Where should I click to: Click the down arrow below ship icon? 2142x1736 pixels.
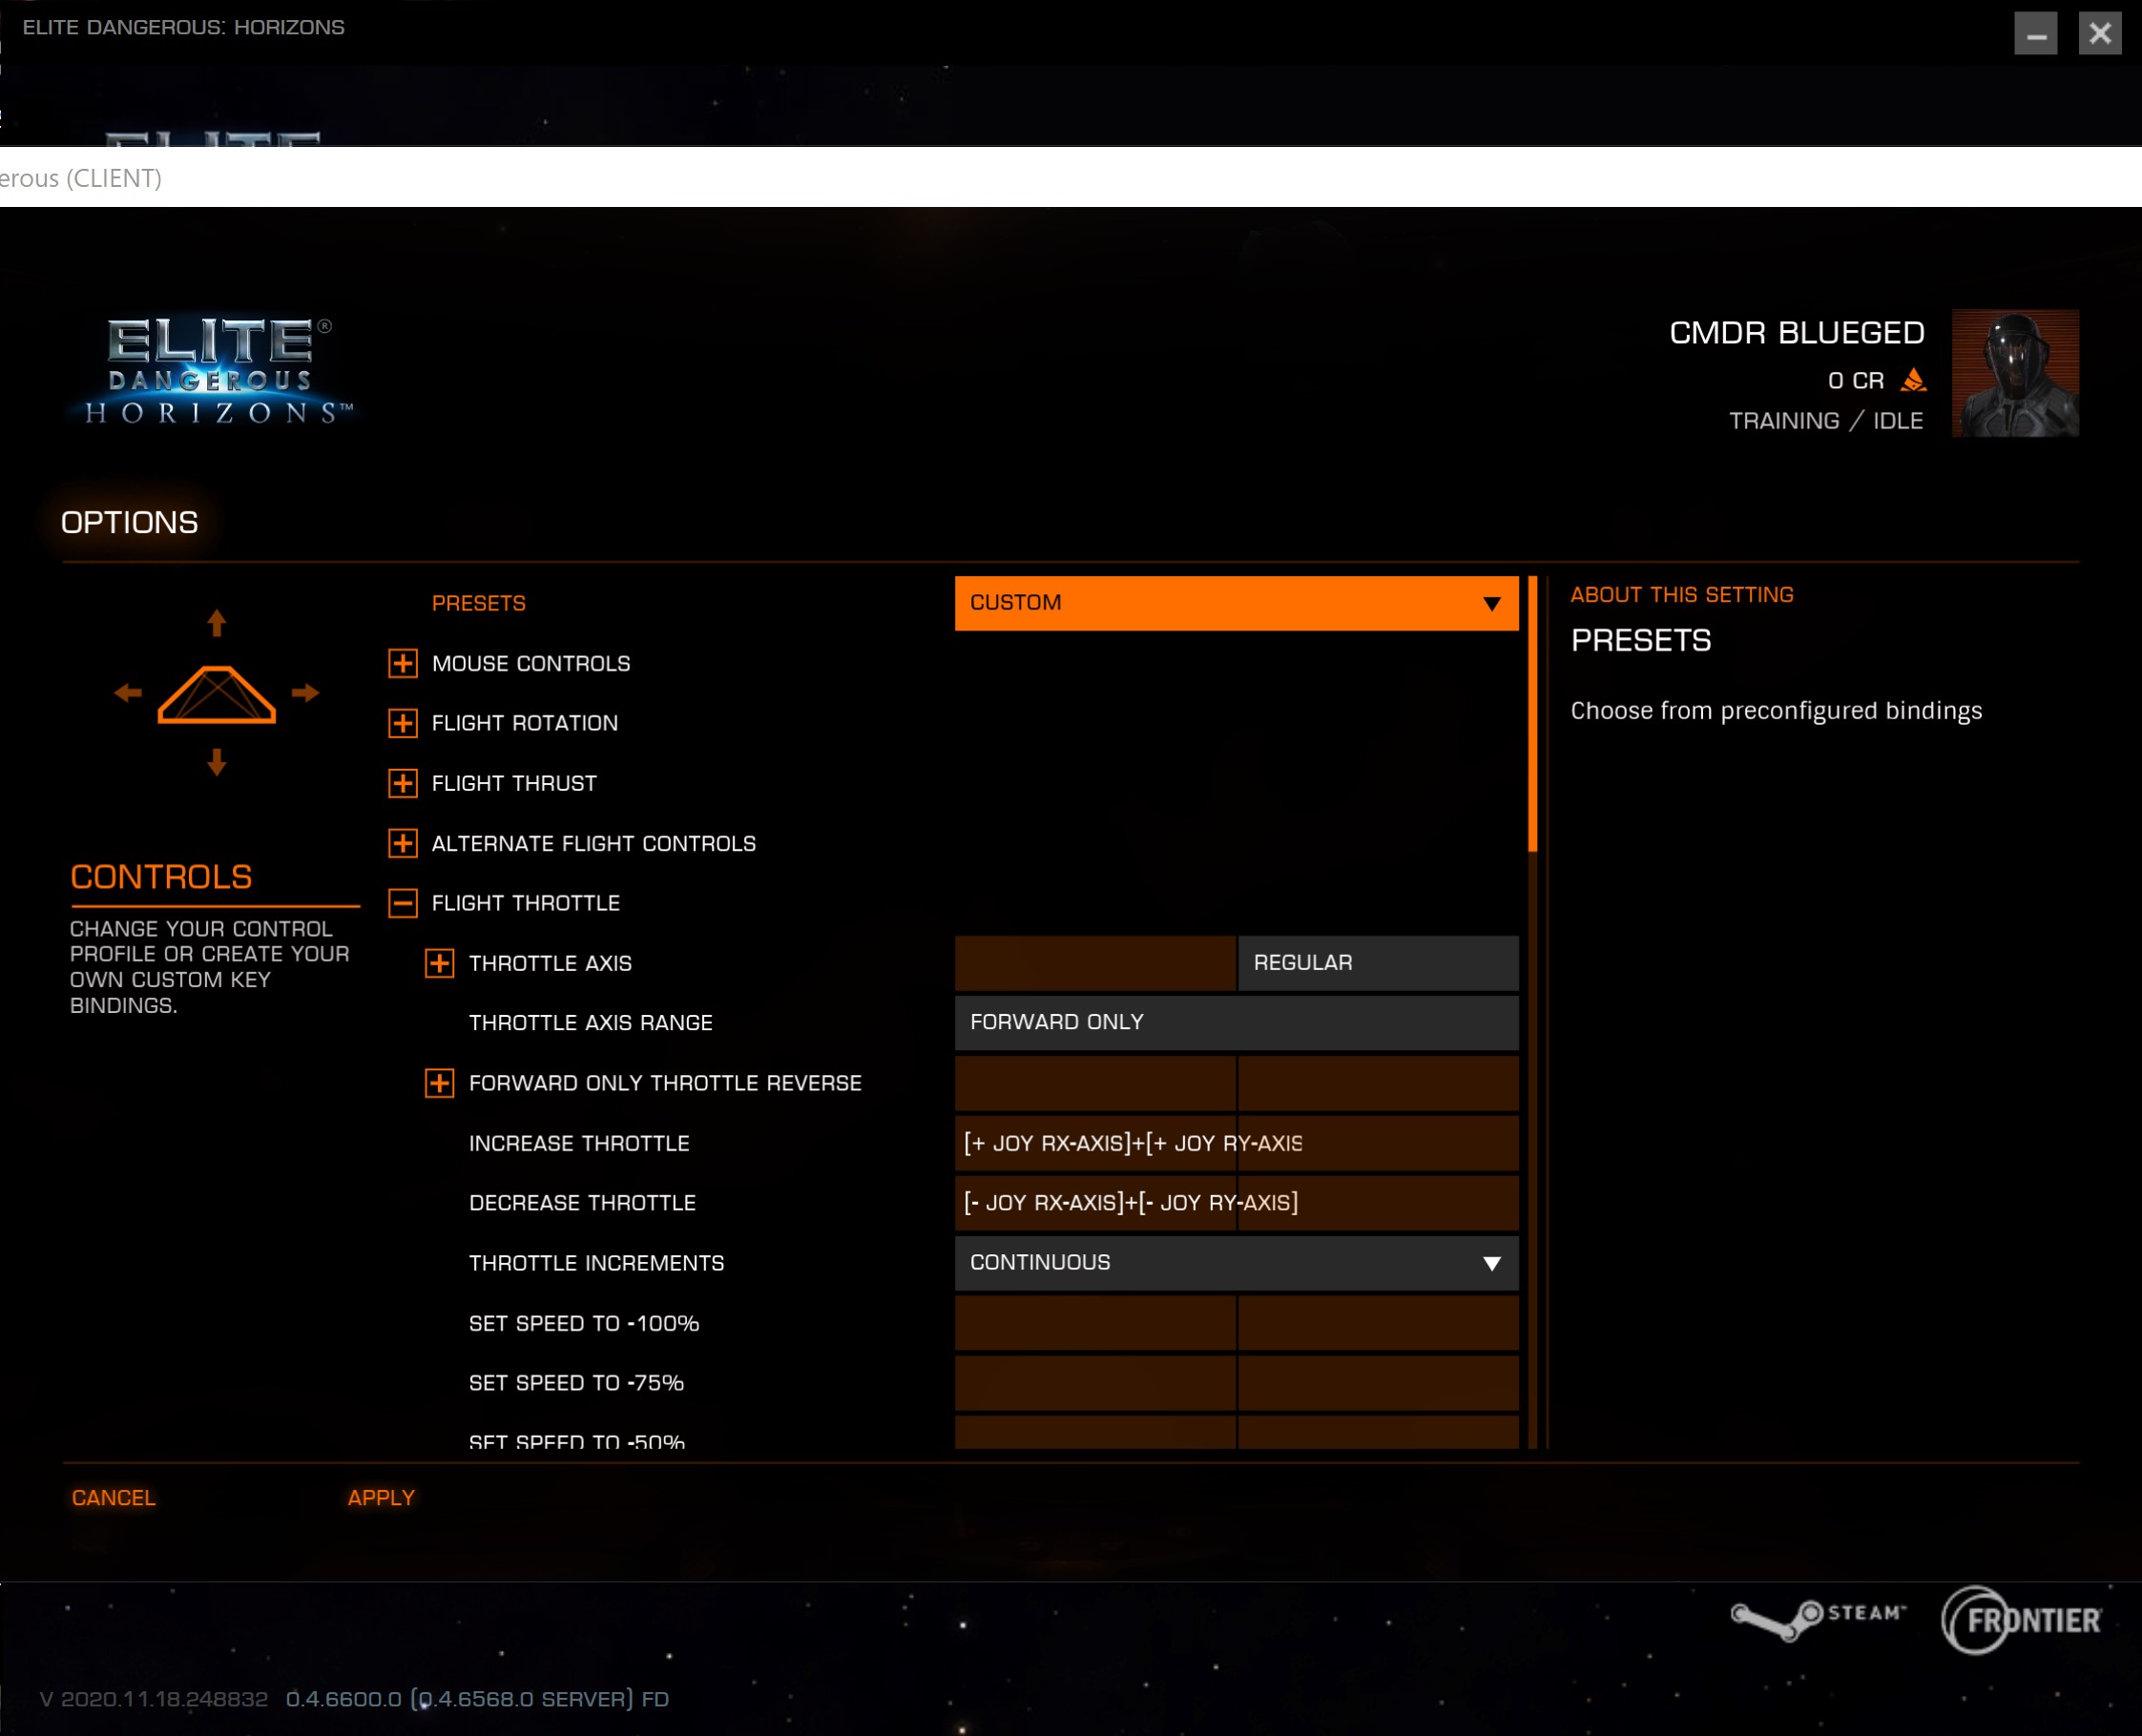coord(217,762)
